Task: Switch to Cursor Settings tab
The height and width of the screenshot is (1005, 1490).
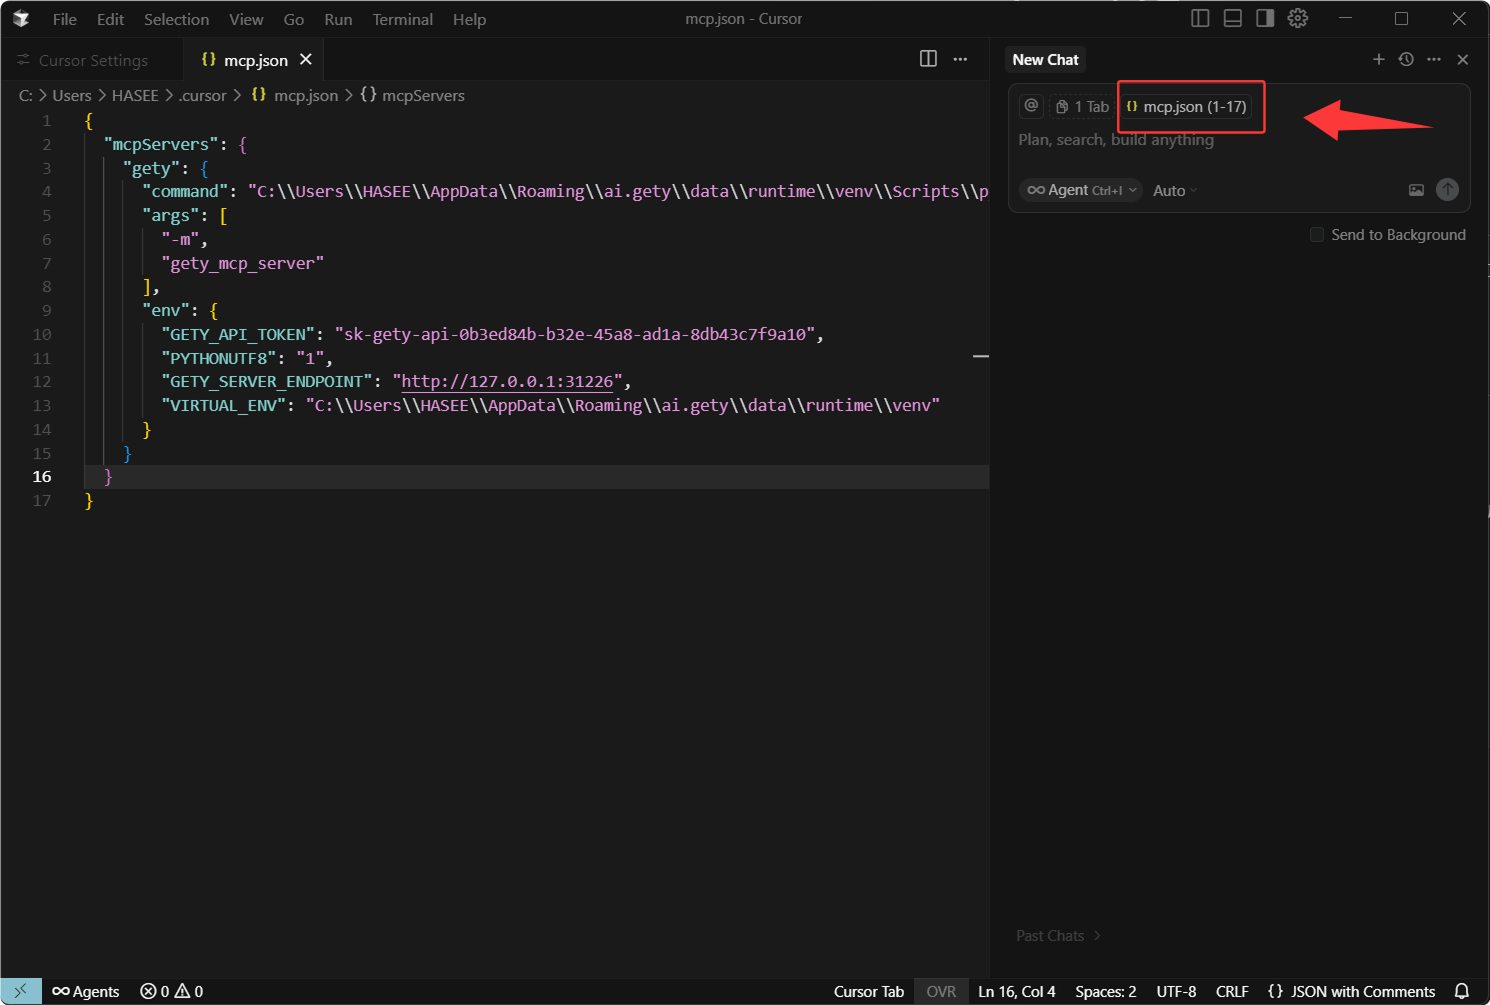Action: pos(92,60)
